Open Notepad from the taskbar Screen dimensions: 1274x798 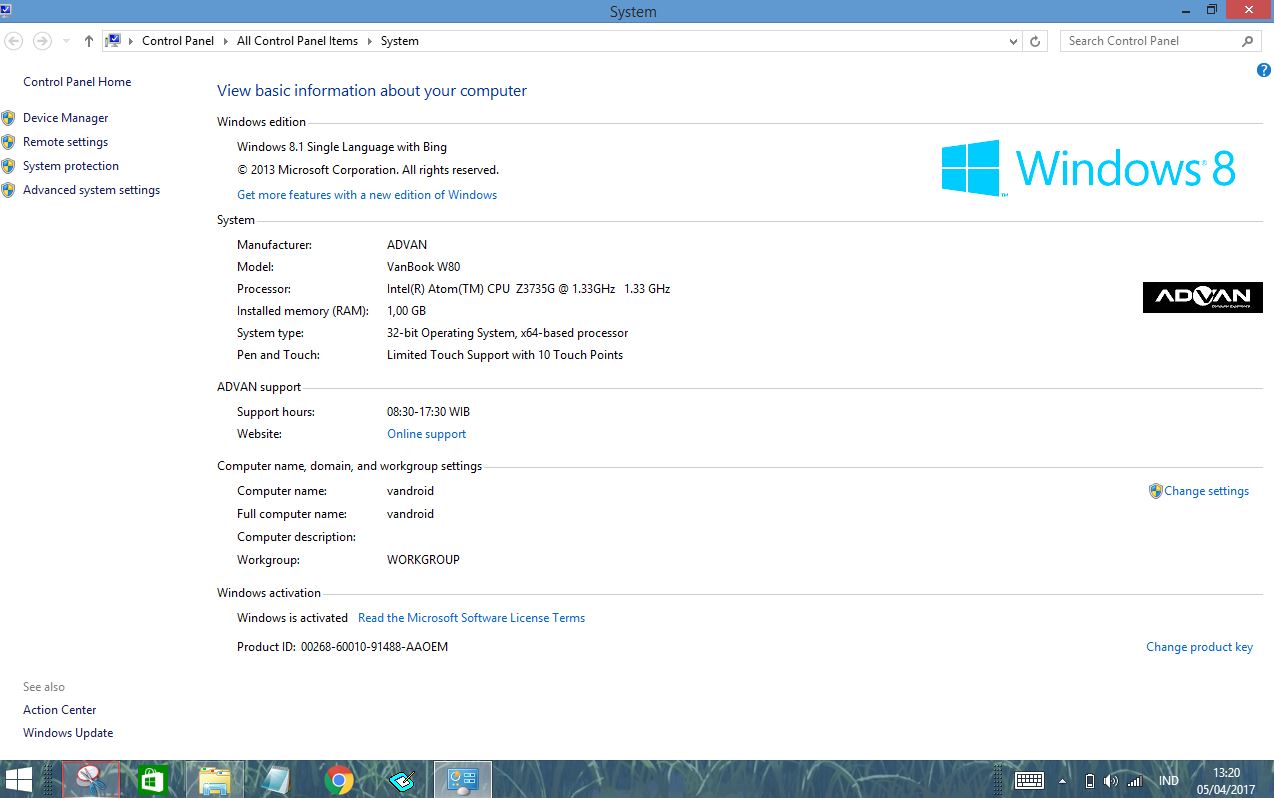pos(275,778)
